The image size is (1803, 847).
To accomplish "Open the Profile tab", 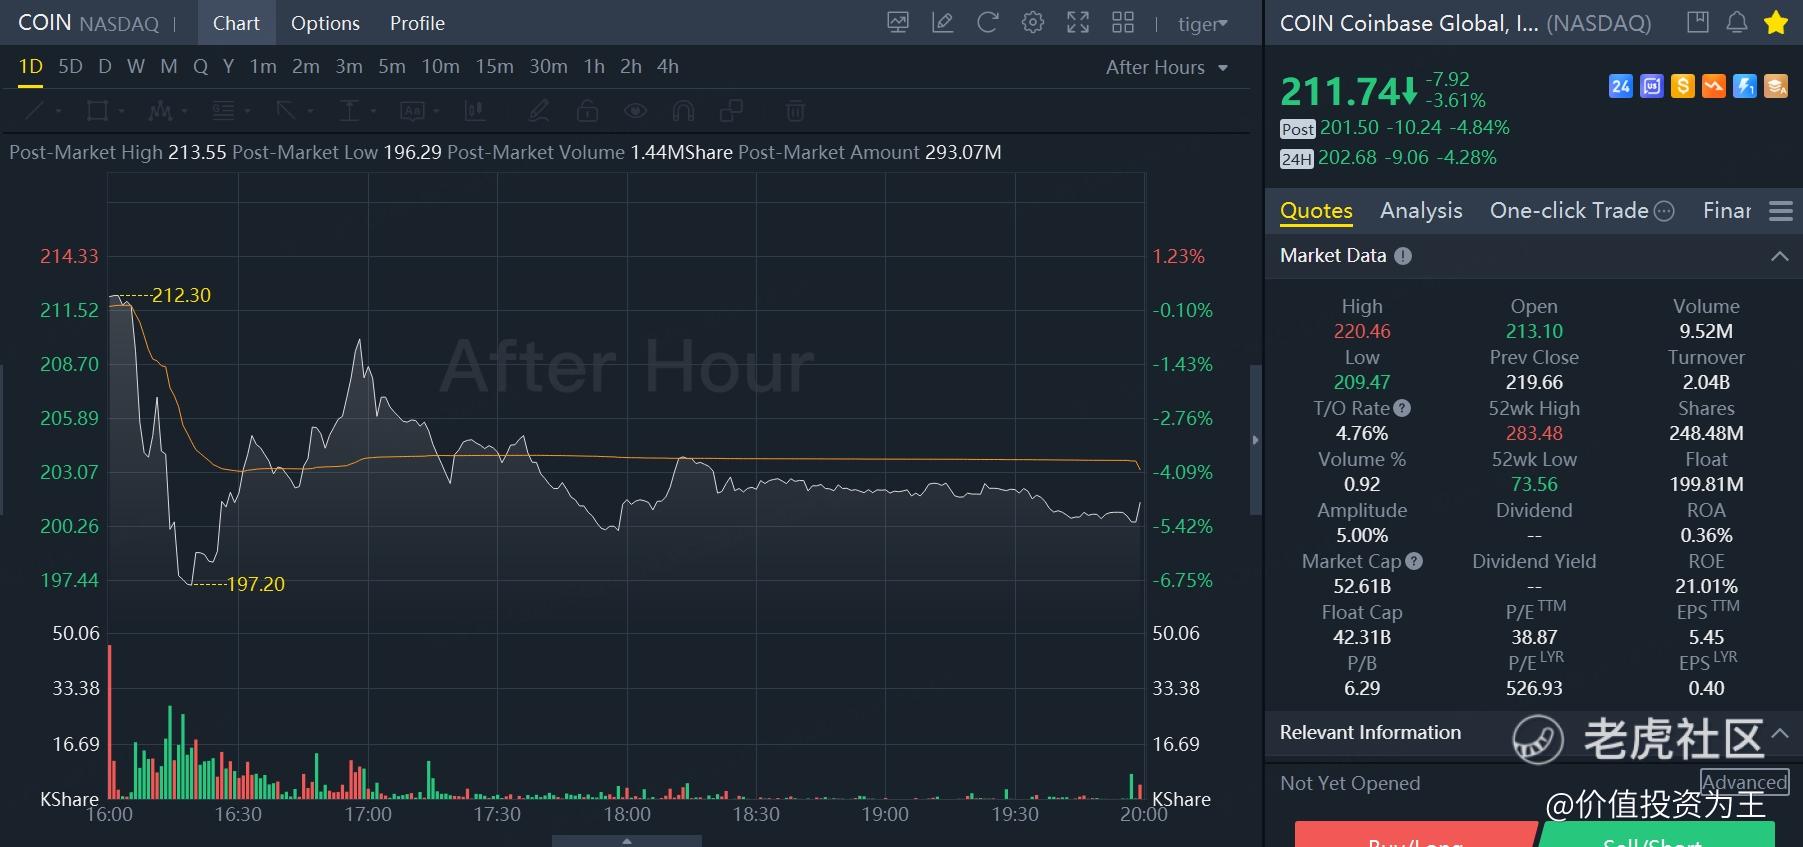I will [417, 23].
